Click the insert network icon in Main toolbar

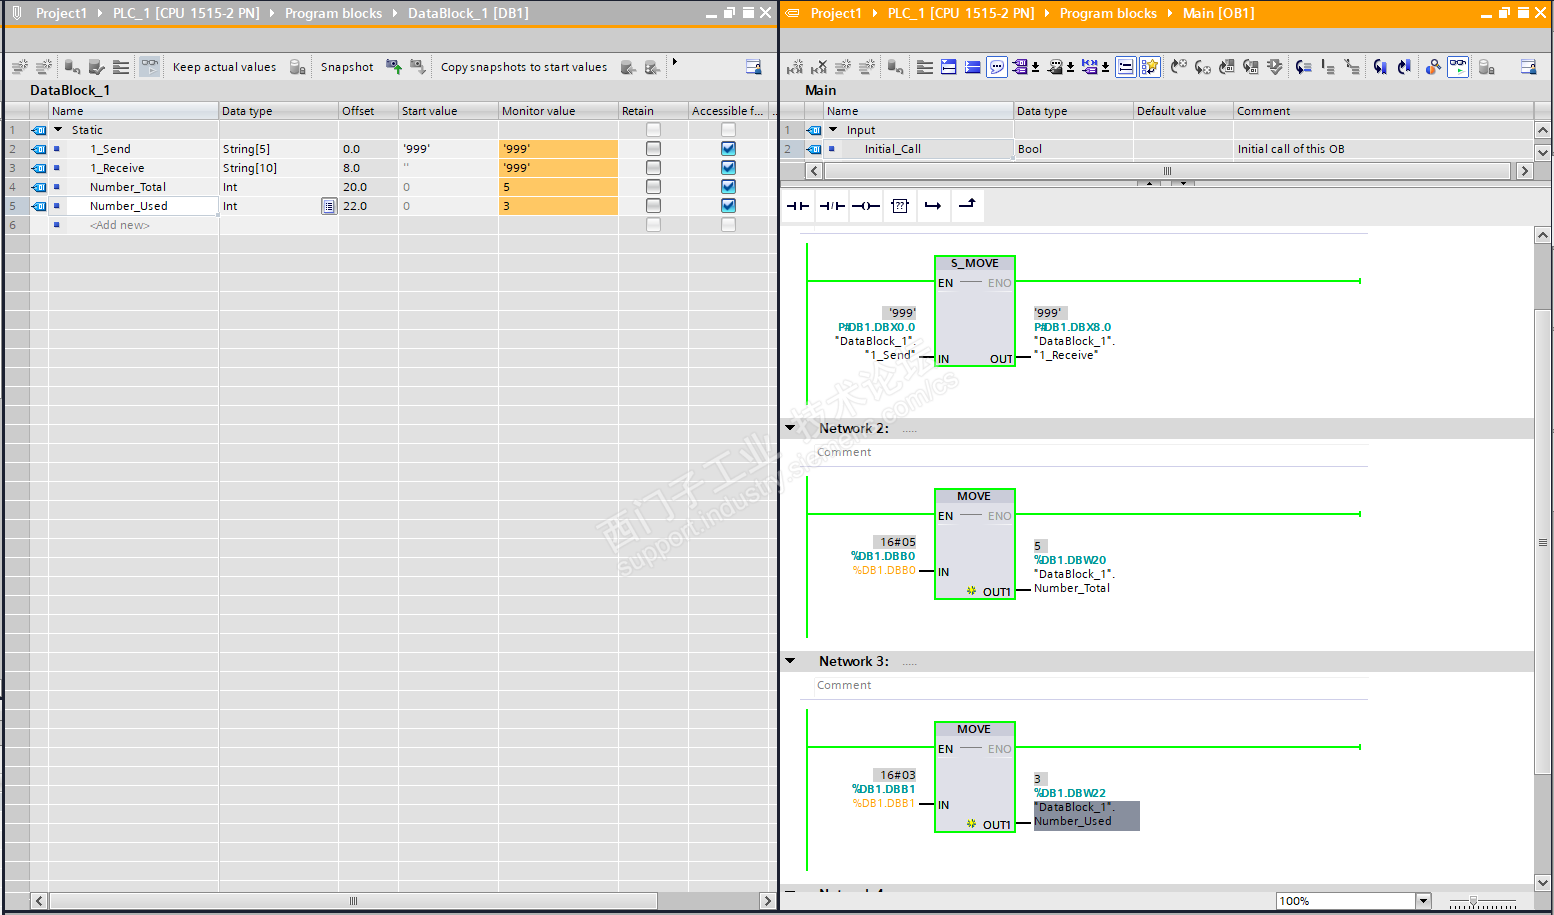click(795, 67)
